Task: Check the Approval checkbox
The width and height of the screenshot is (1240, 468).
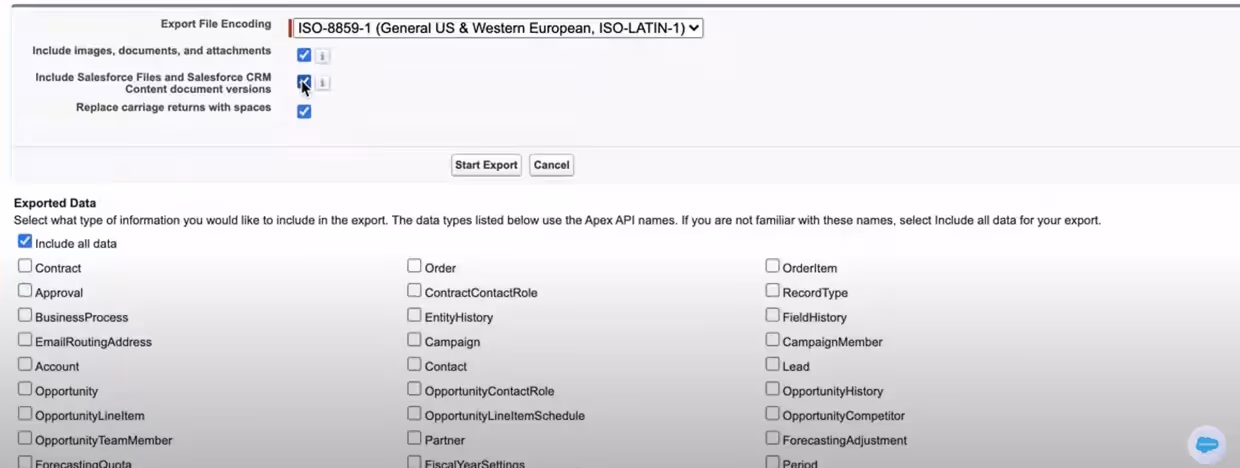Action: coord(25,291)
